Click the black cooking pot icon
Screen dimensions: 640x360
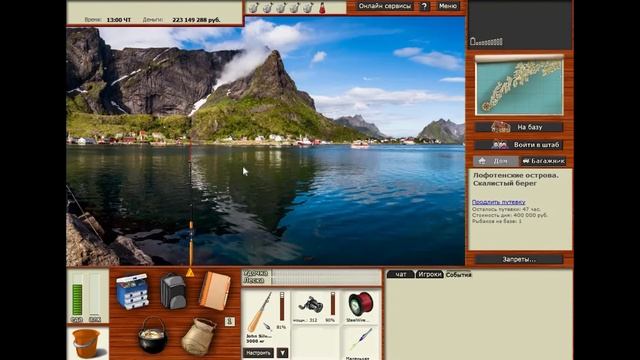[153, 335]
